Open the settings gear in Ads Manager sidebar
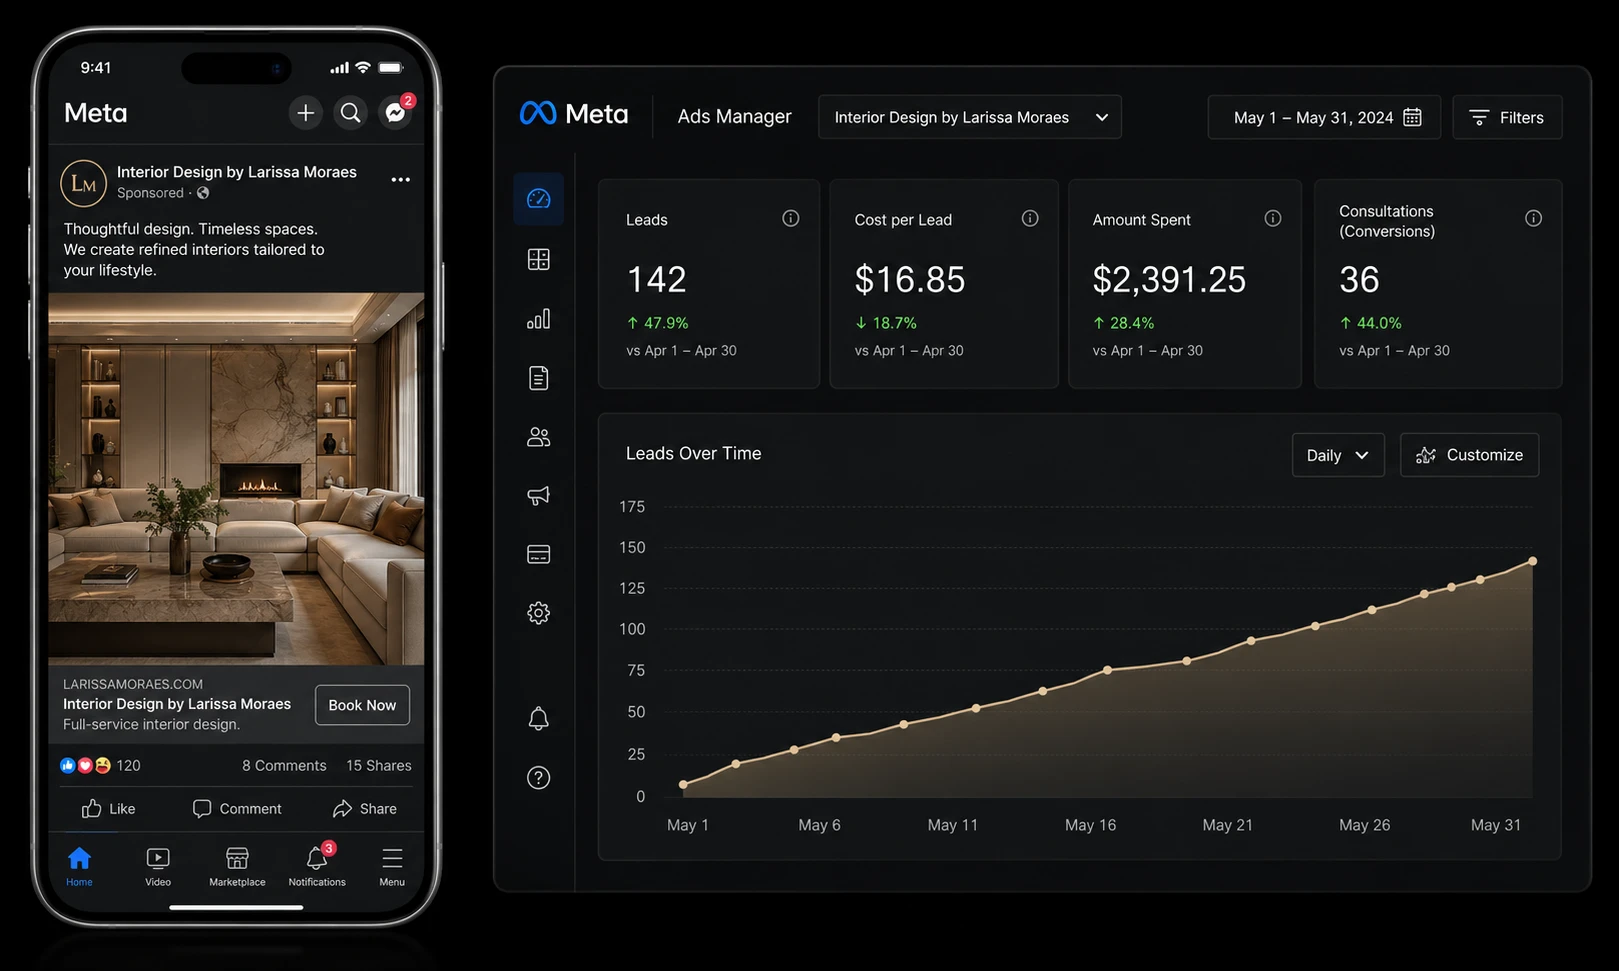 538,613
